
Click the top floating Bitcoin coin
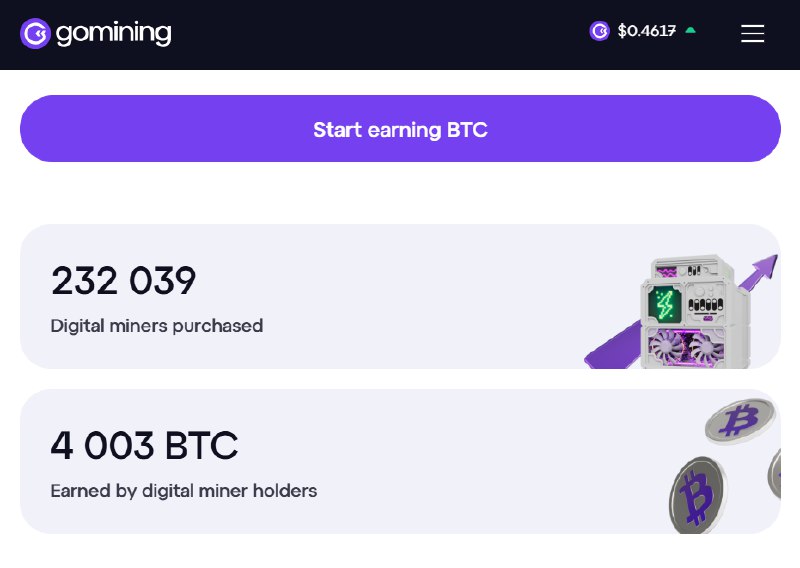pos(740,421)
